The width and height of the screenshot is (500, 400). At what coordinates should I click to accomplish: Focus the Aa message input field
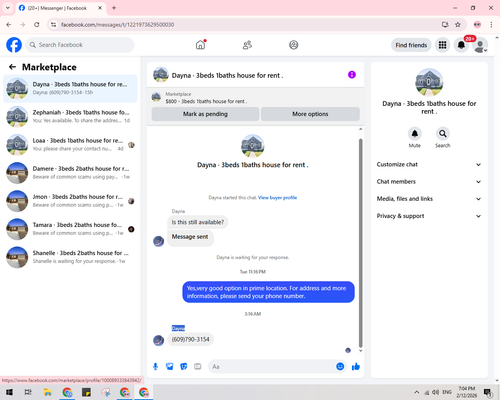coord(272,367)
